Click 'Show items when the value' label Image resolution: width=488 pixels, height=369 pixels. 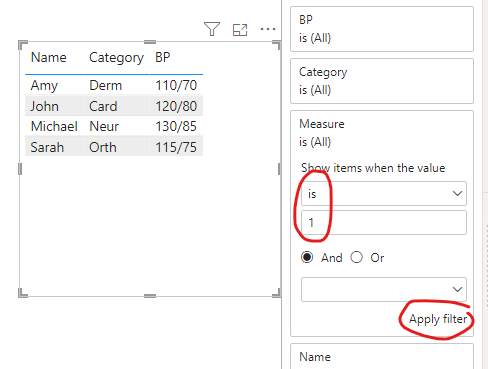pos(373,168)
